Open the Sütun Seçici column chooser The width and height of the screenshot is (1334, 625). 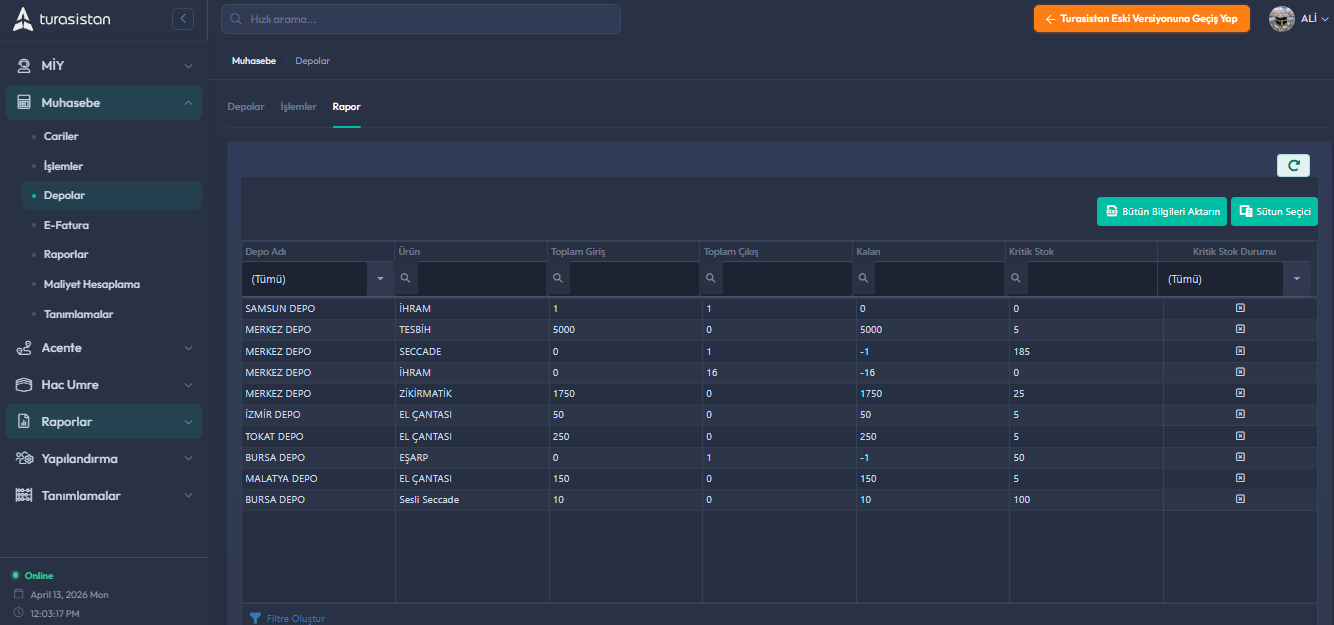click(1274, 212)
